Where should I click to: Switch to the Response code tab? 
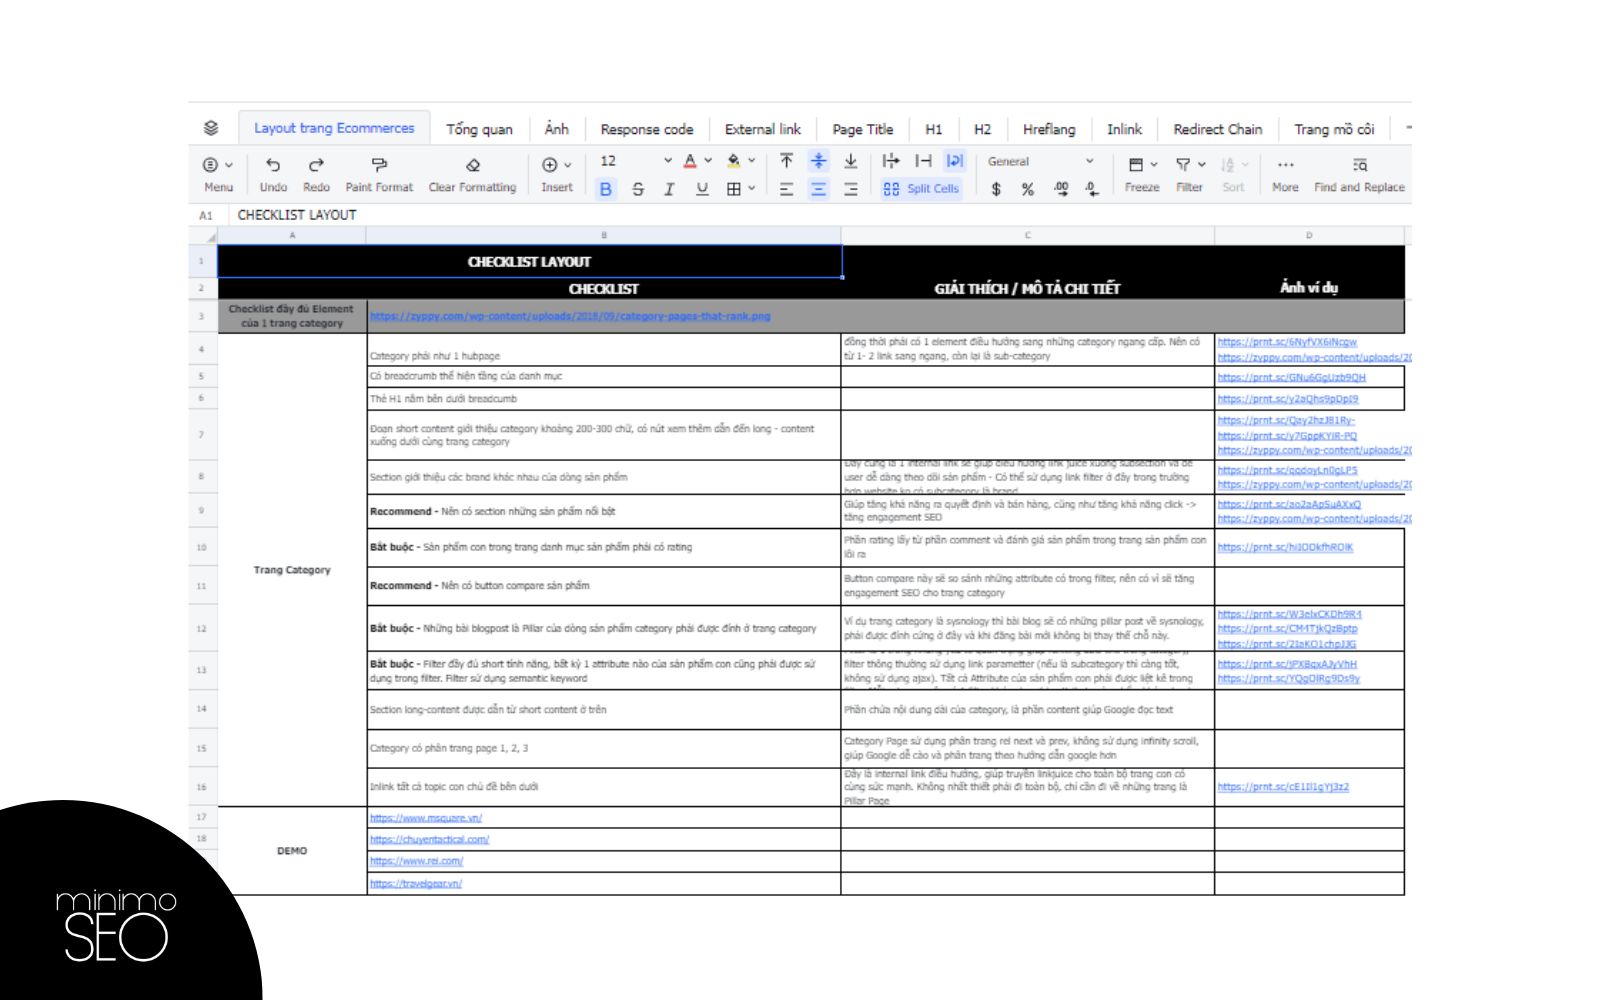click(647, 129)
